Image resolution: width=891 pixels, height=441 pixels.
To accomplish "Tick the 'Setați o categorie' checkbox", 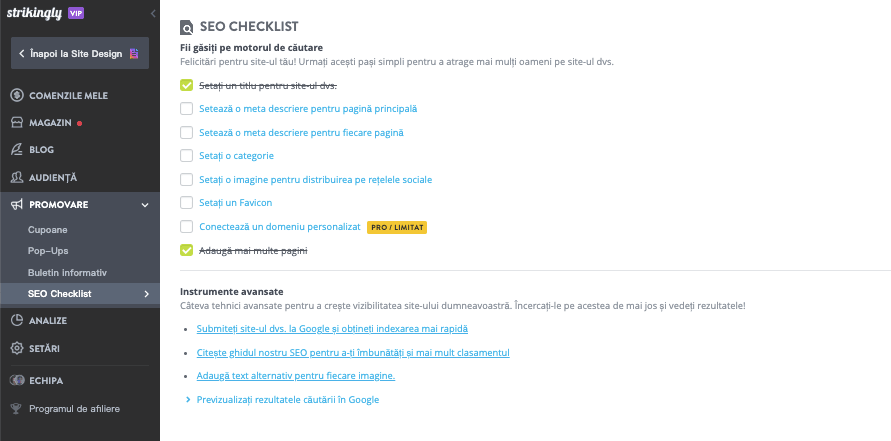I will pyautogui.click(x=186, y=155).
